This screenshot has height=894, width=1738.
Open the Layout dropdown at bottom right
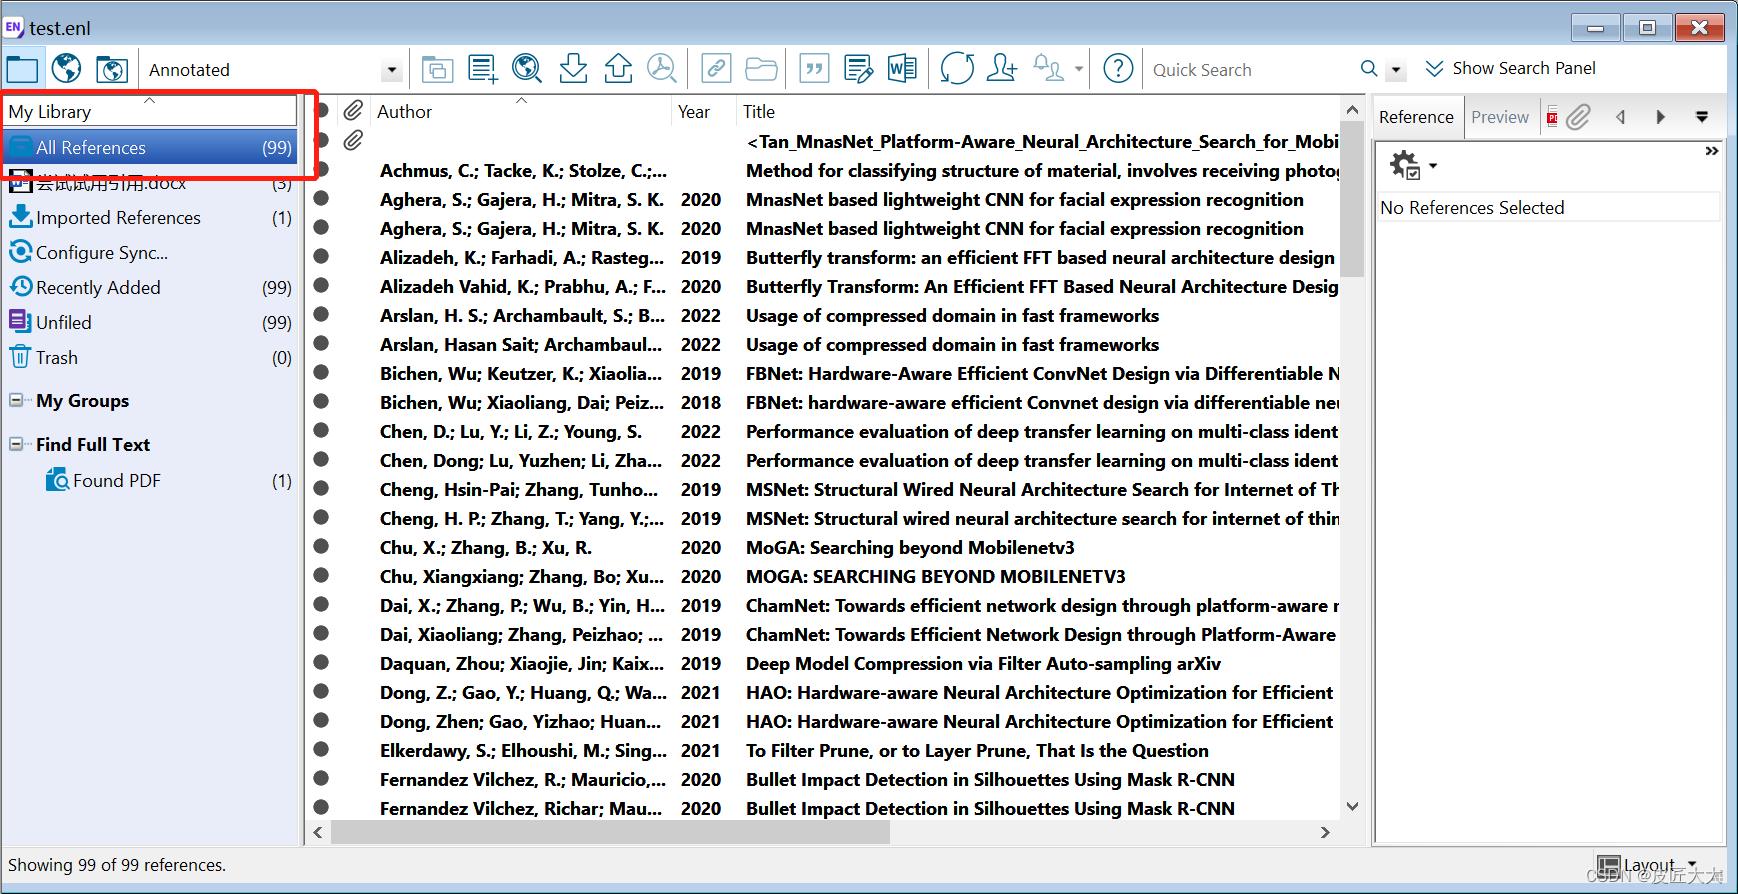(x=1648, y=865)
